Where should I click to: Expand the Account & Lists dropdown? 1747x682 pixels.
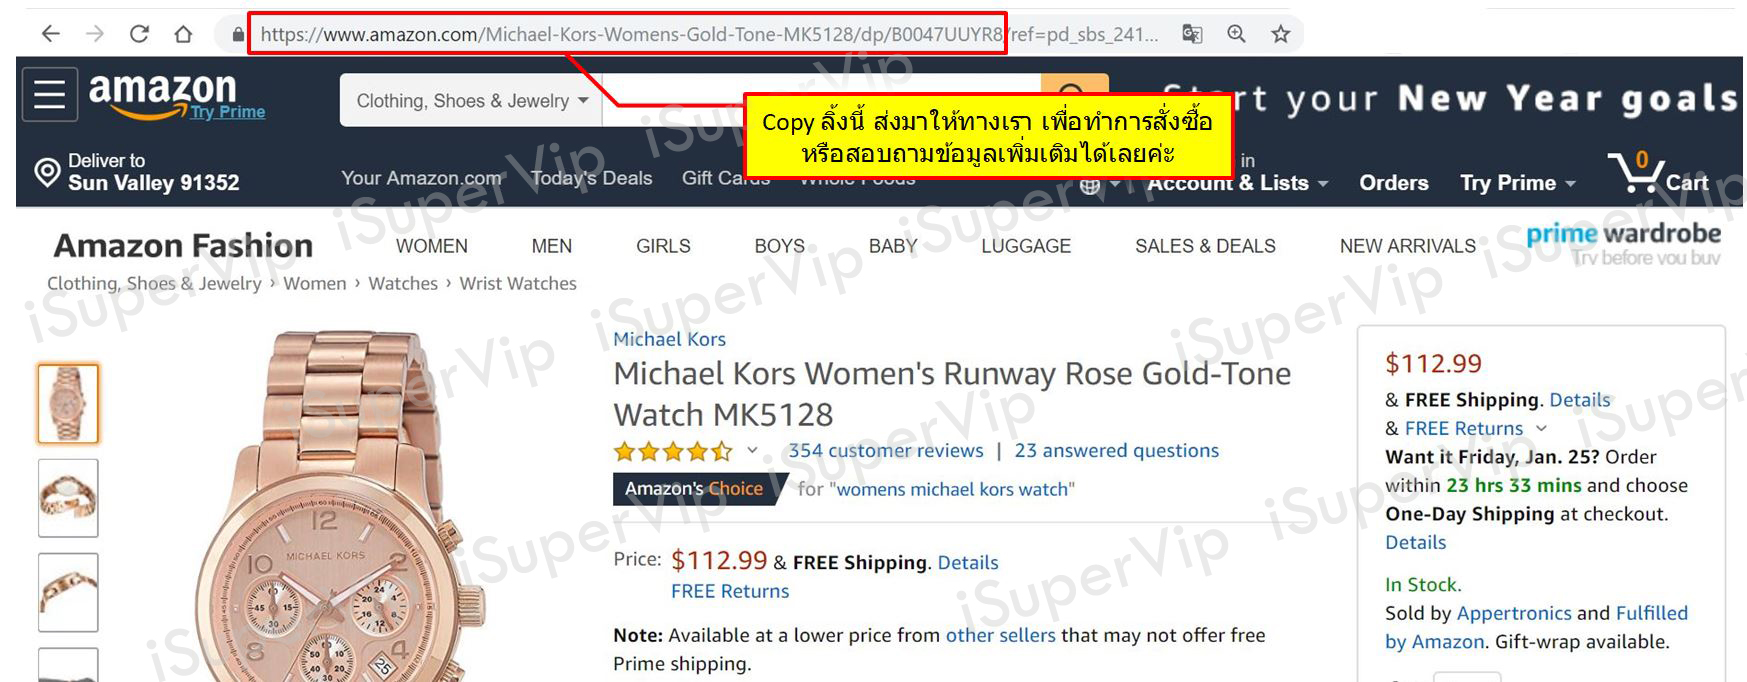(x=1238, y=183)
